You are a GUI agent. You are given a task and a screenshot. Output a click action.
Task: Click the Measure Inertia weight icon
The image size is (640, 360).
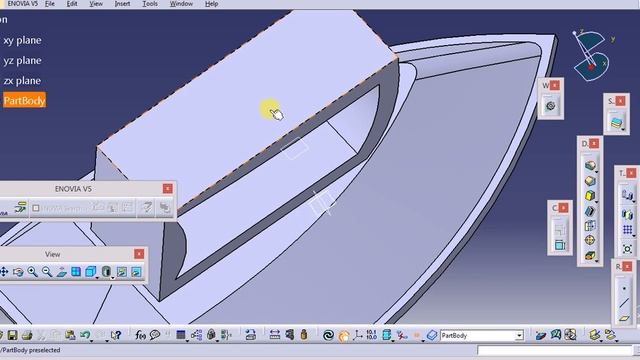click(304, 336)
